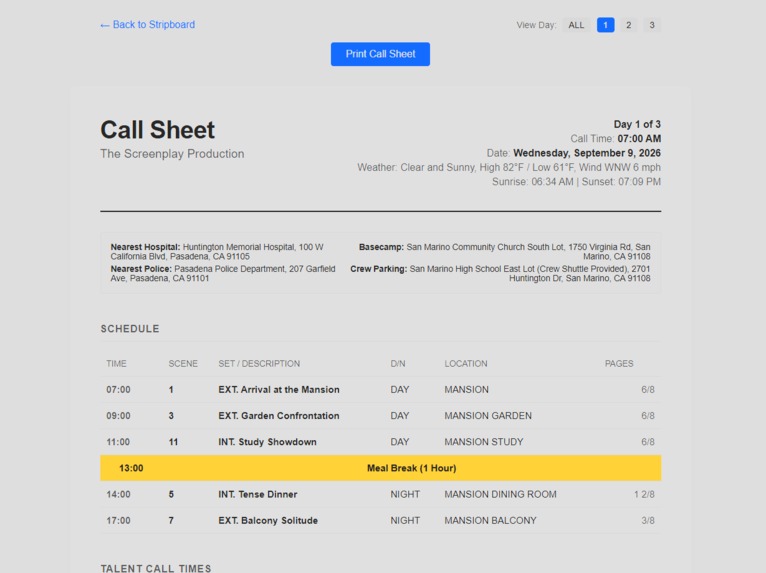Viewport: 766px width, 573px height.
Task: Click the 13:00 meal break time
Action: pyautogui.click(x=131, y=468)
